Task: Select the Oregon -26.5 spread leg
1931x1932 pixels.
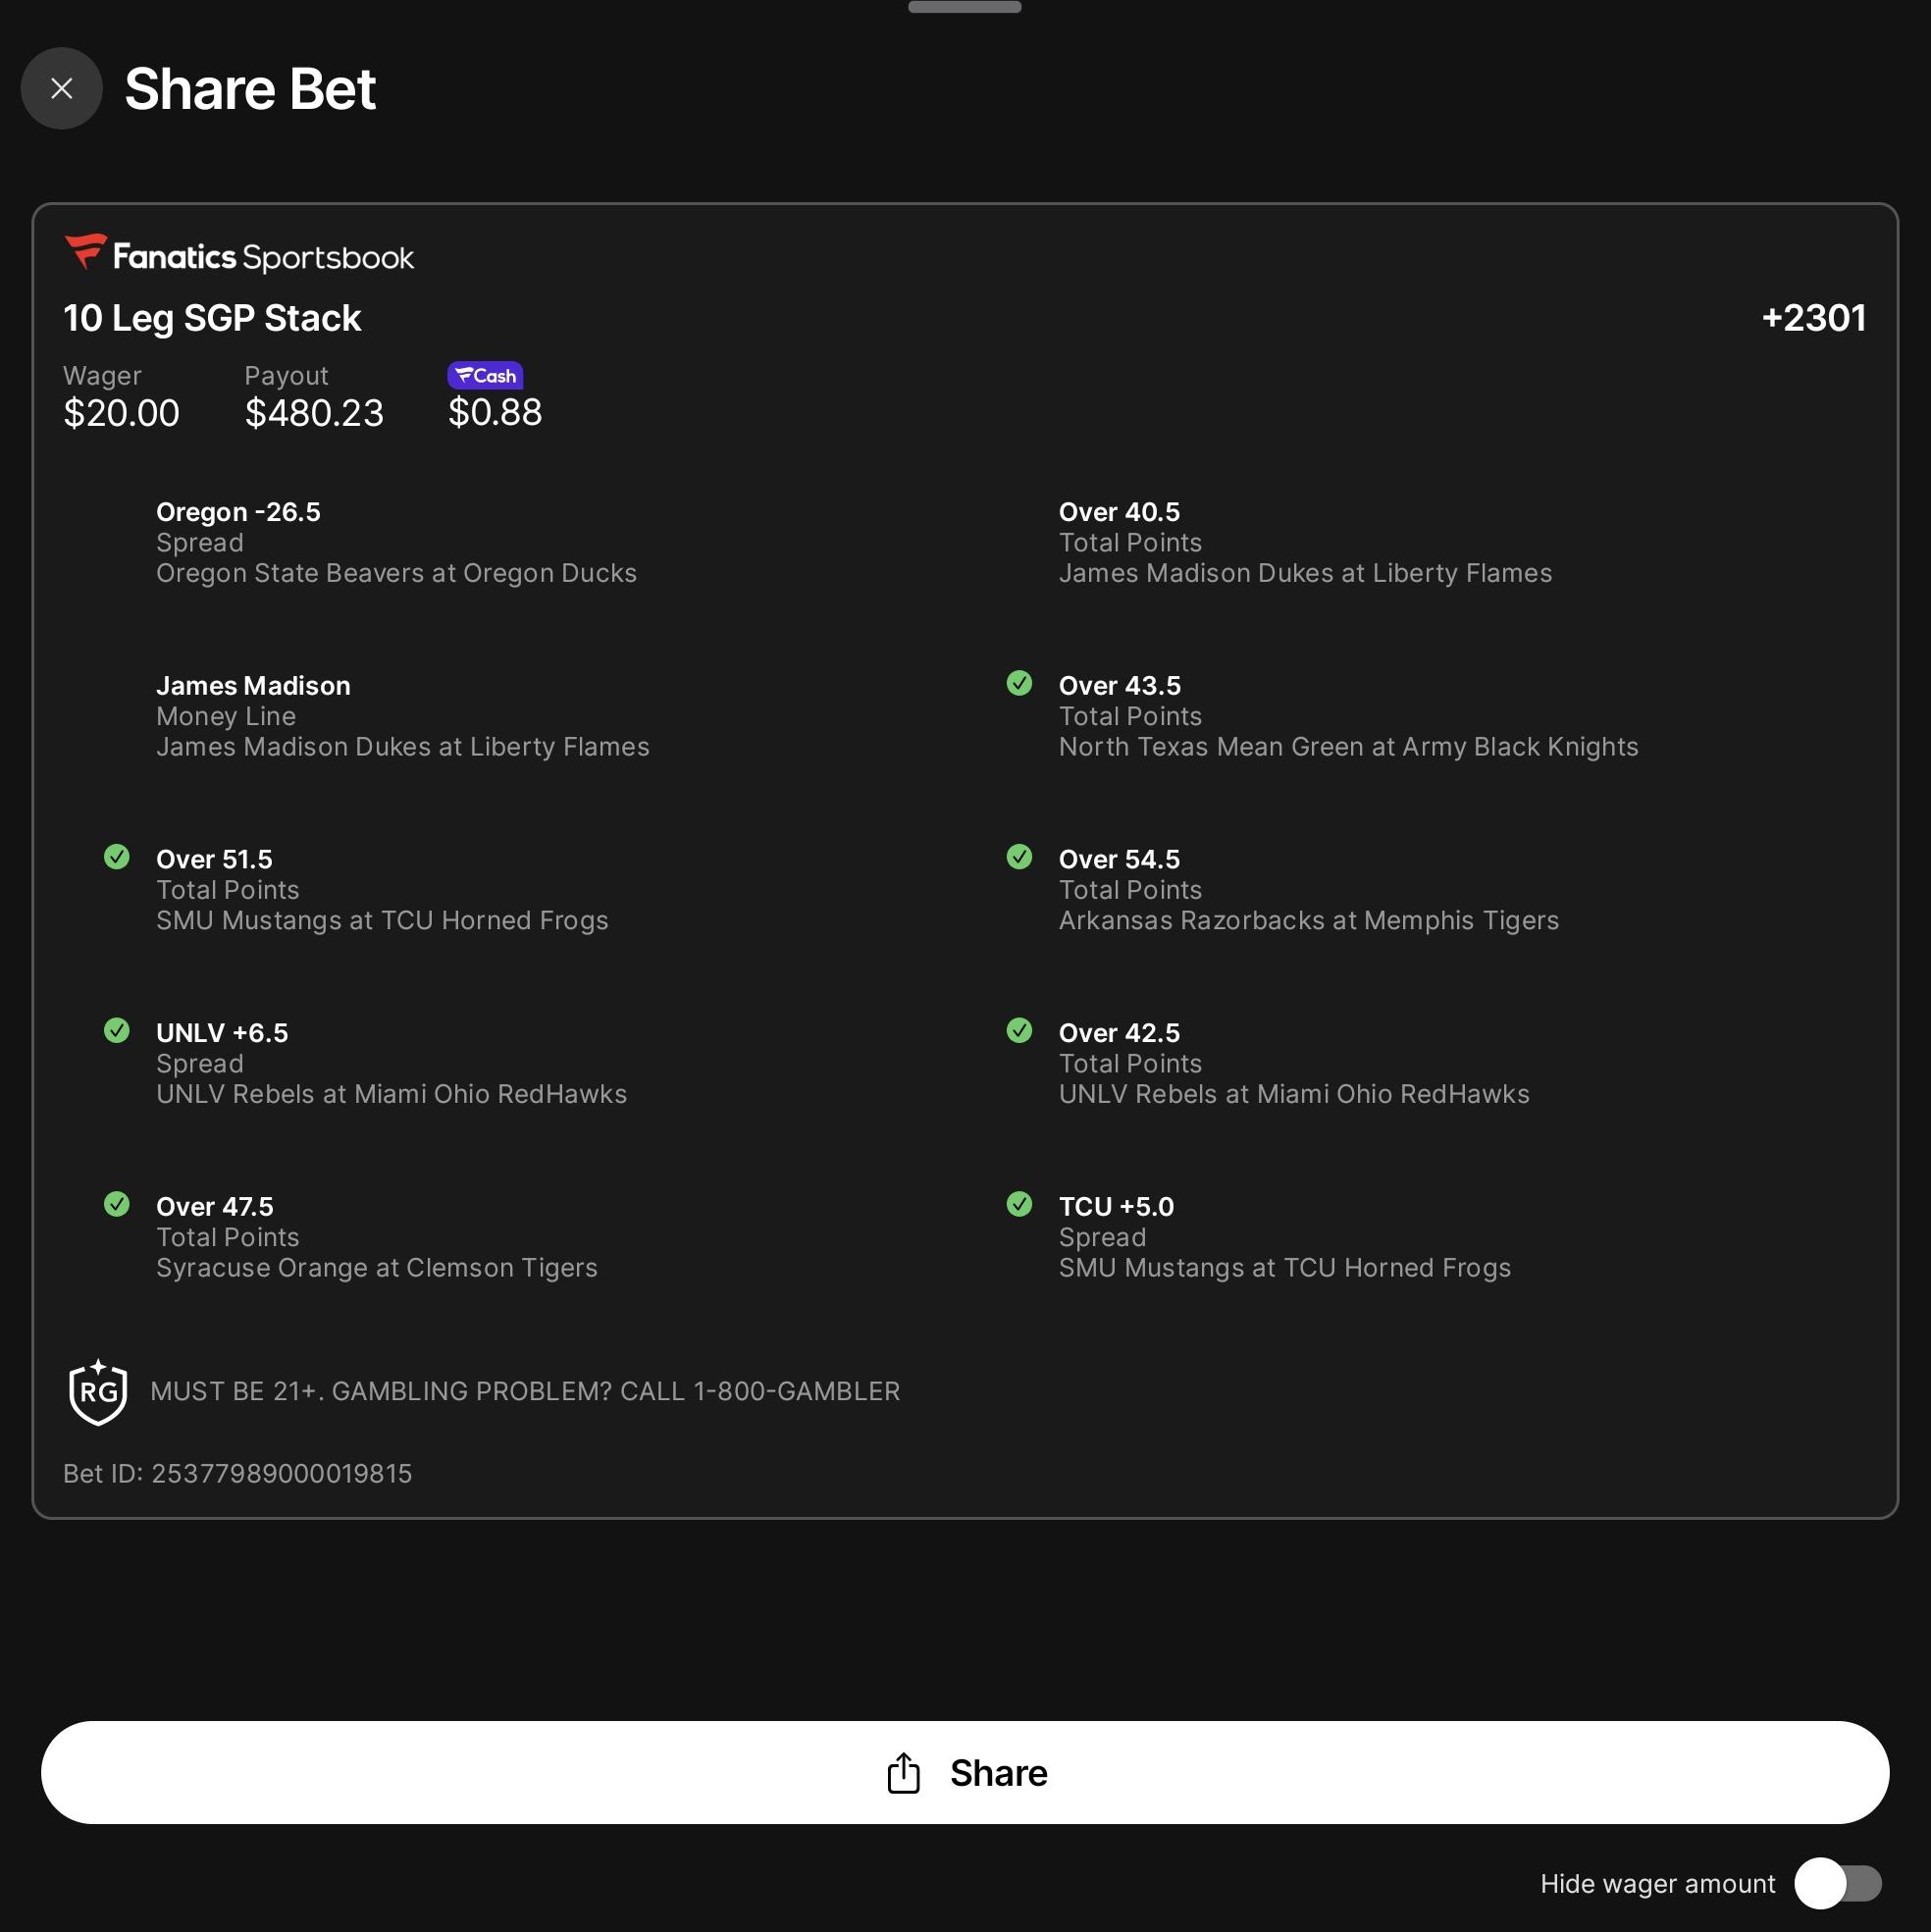Action: pyautogui.click(x=396, y=542)
